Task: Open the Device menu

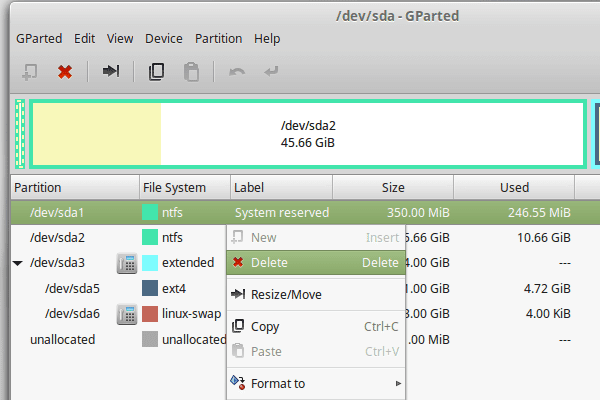Action: [164, 39]
